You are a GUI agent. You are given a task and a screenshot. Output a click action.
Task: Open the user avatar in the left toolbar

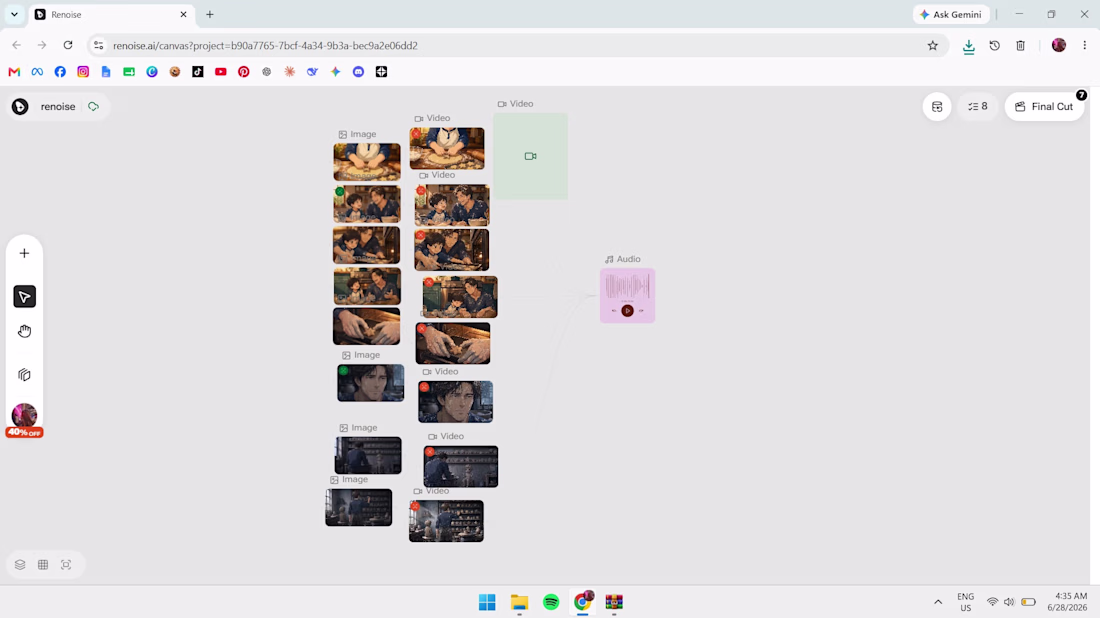point(25,415)
